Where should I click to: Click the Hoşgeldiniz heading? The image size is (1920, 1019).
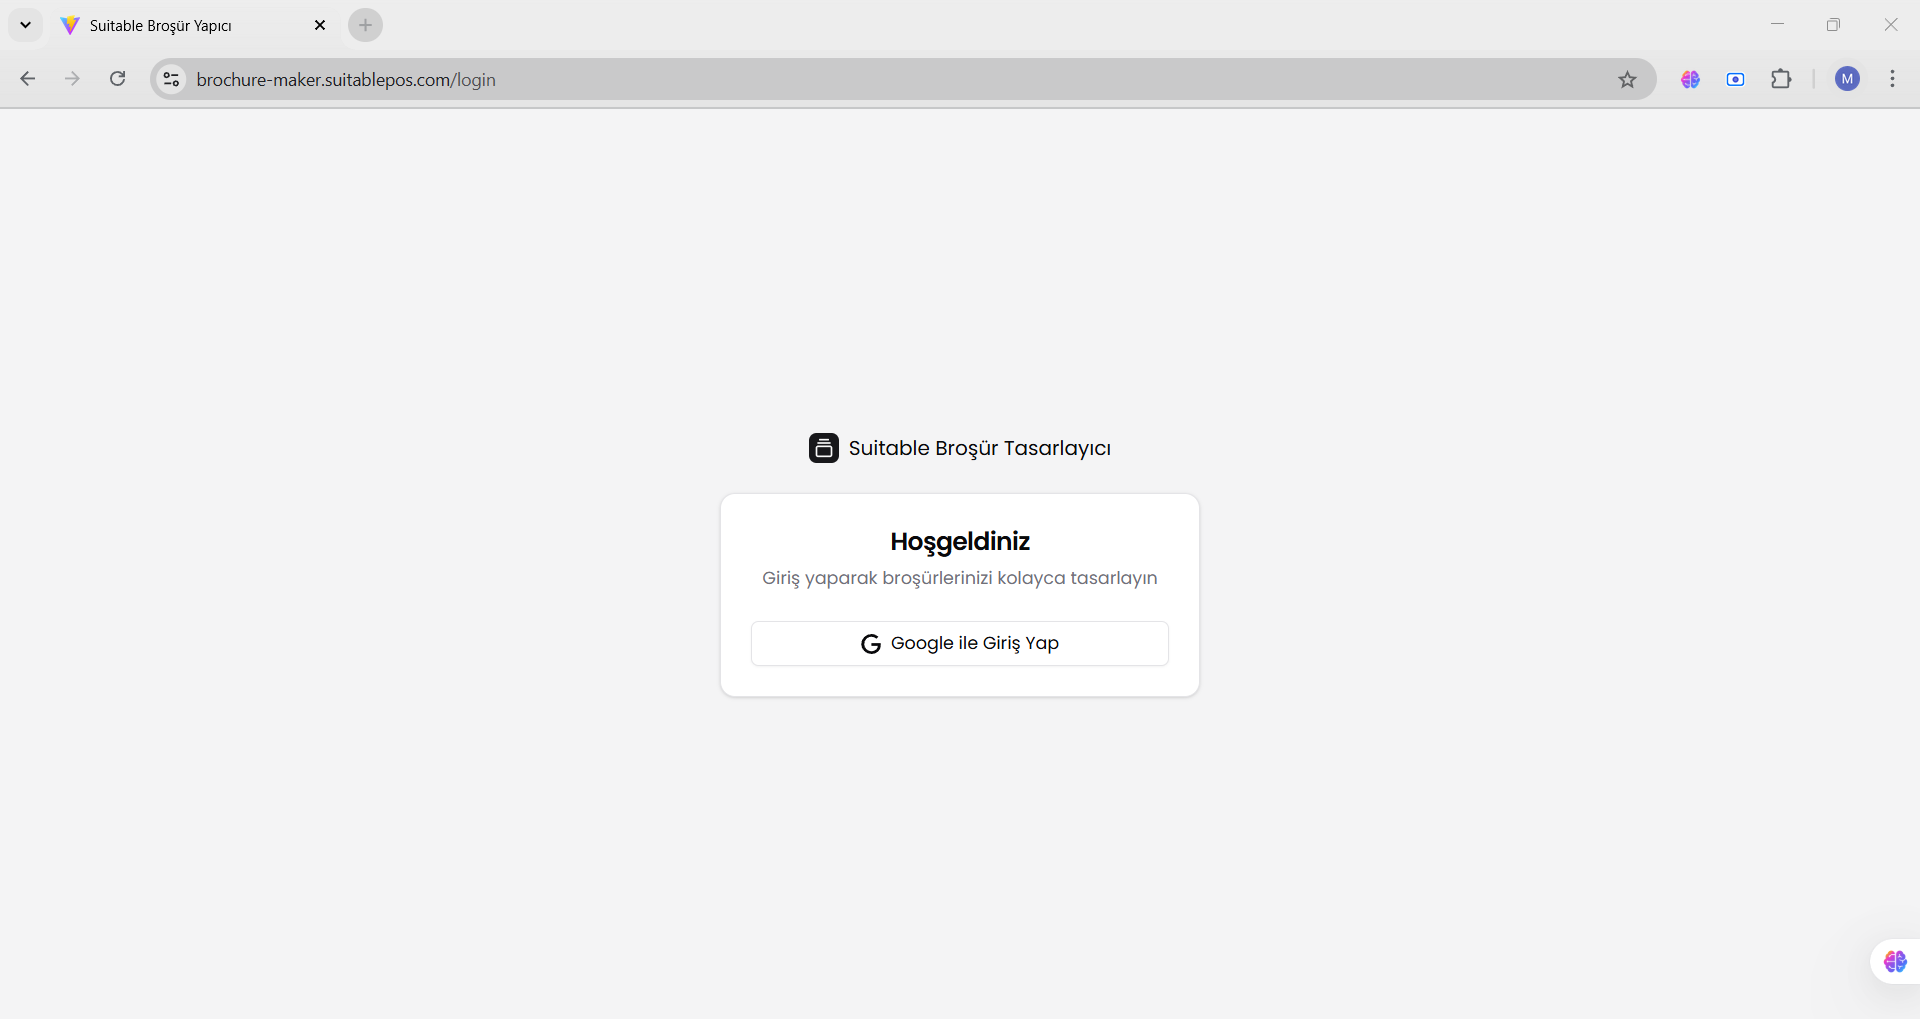pyautogui.click(x=960, y=541)
